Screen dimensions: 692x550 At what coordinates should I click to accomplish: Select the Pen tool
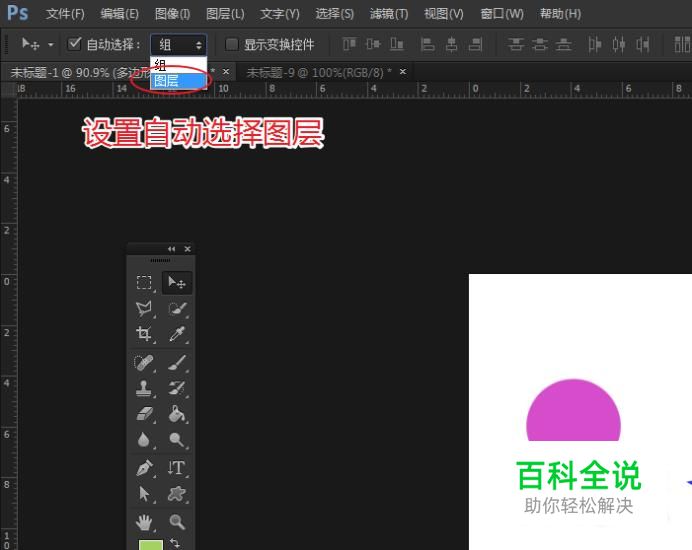pos(144,468)
